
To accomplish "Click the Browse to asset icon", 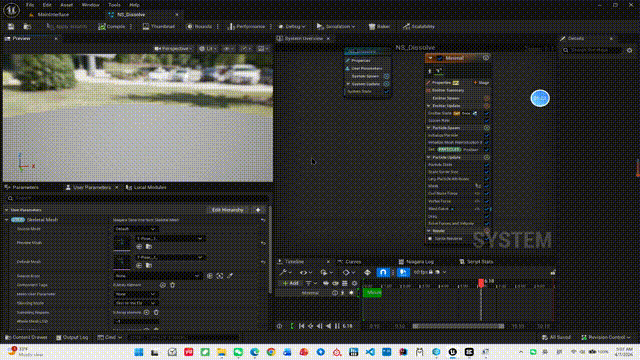I will coord(27,27).
